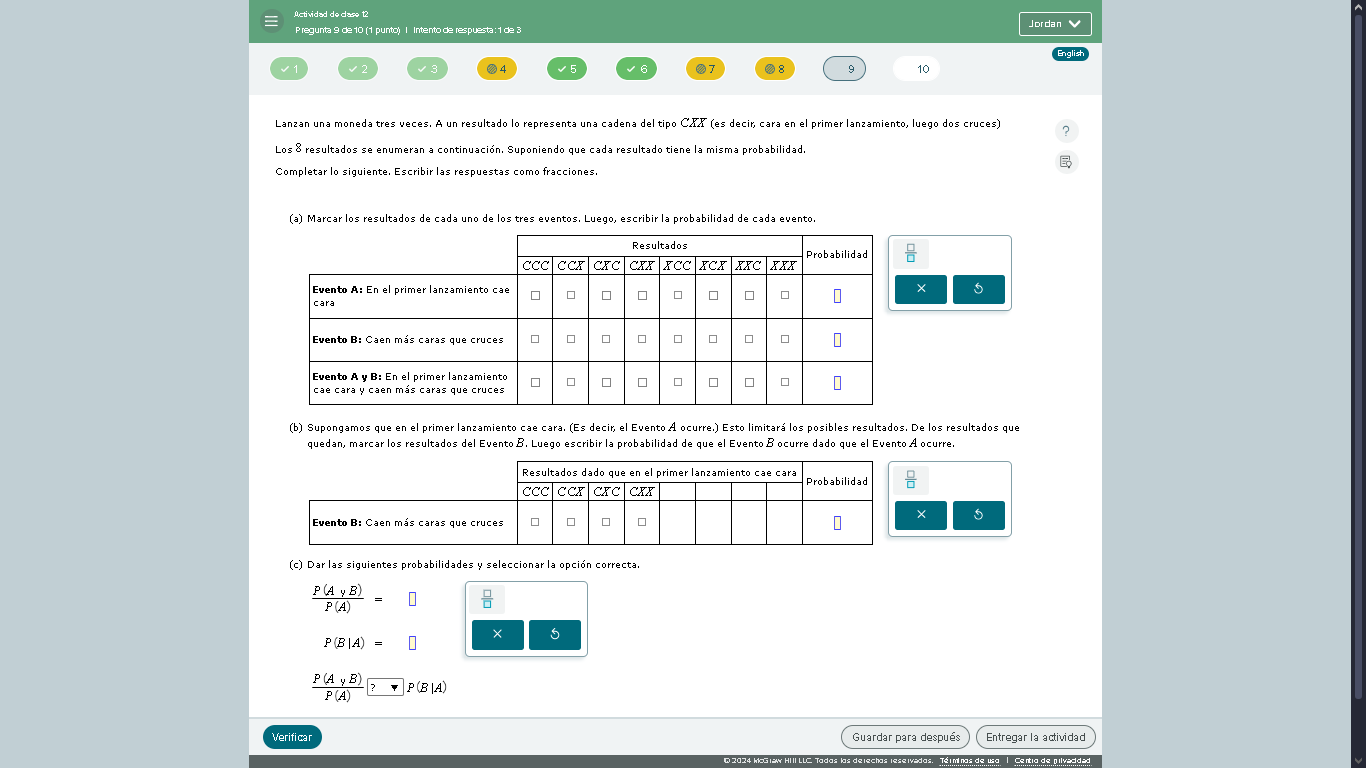Open the help question mark icon
Image resolution: width=1366 pixels, height=768 pixels.
click(1066, 131)
